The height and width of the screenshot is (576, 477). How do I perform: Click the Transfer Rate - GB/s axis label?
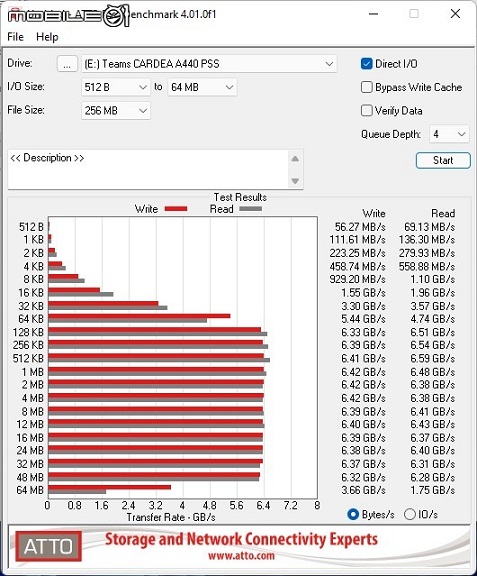coord(171,517)
